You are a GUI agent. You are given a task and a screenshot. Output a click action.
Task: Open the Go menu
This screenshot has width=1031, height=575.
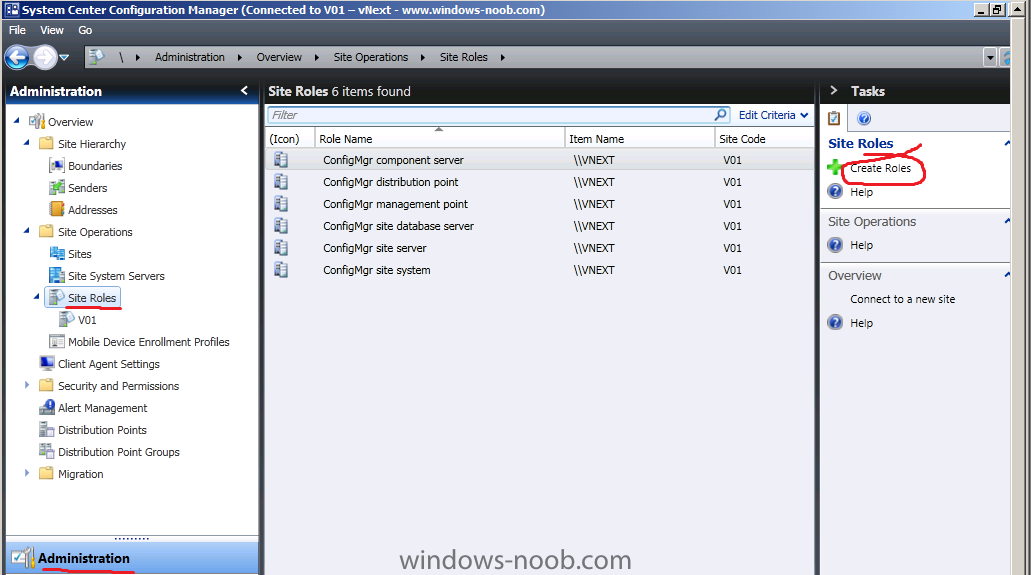click(x=85, y=30)
